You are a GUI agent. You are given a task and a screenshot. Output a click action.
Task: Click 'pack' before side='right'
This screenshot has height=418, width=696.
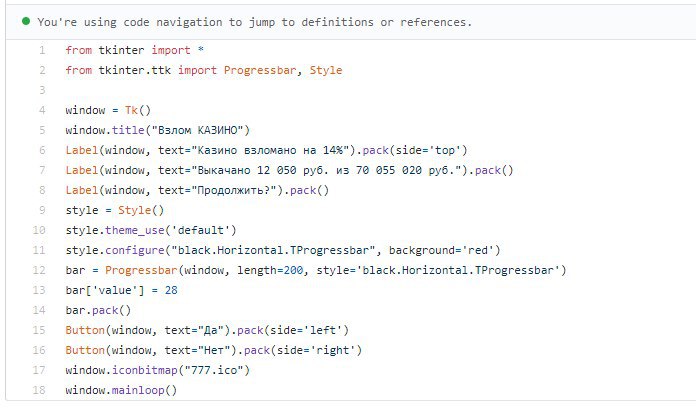257,350
